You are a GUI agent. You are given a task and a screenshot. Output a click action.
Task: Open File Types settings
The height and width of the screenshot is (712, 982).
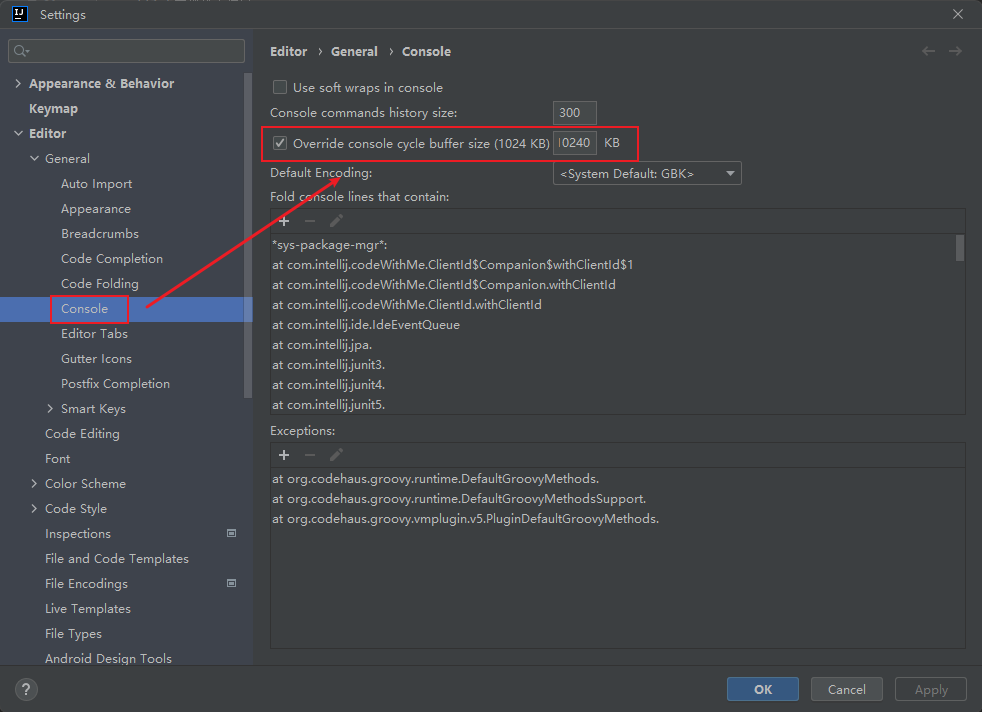73,634
